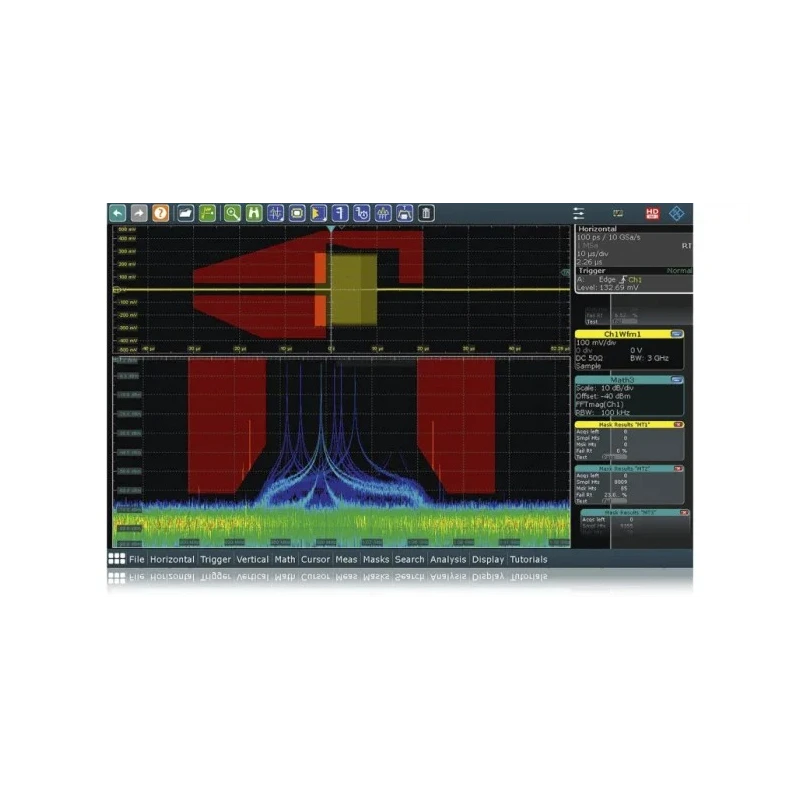Click the Math3 title bar
This screenshot has width=800, height=800.
(622, 380)
